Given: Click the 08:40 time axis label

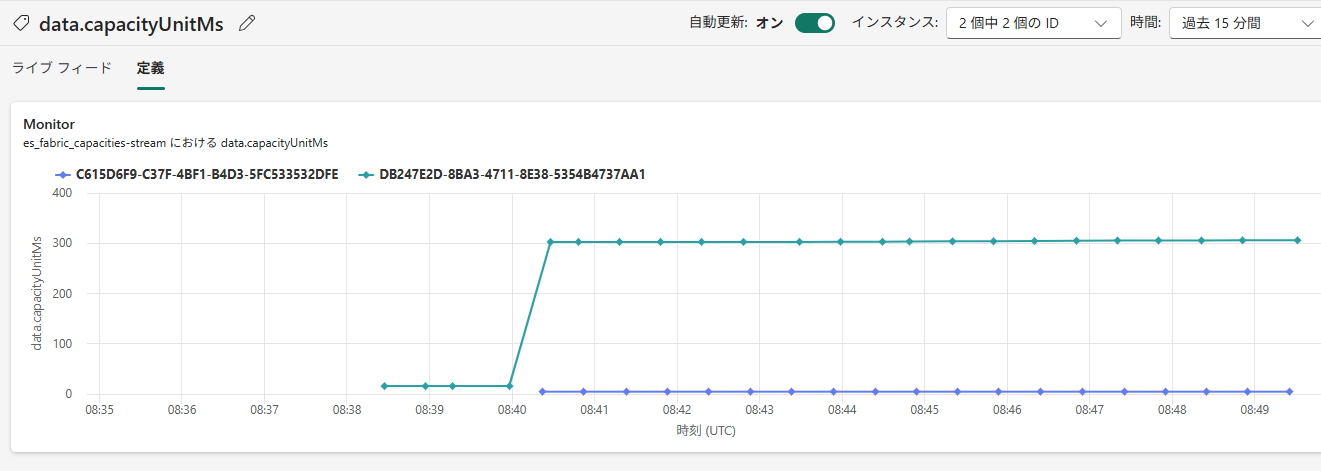Looking at the screenshot, I should coord(512,410).
